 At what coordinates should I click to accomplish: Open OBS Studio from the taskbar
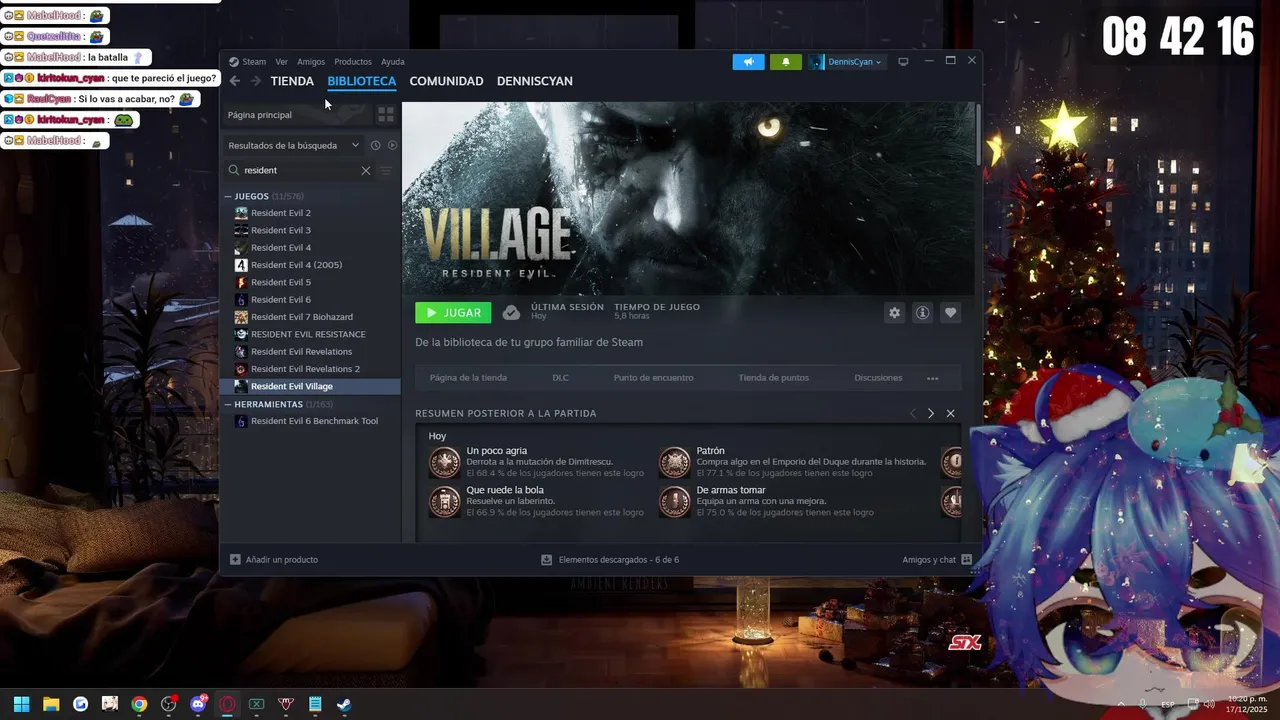[168, 704]
